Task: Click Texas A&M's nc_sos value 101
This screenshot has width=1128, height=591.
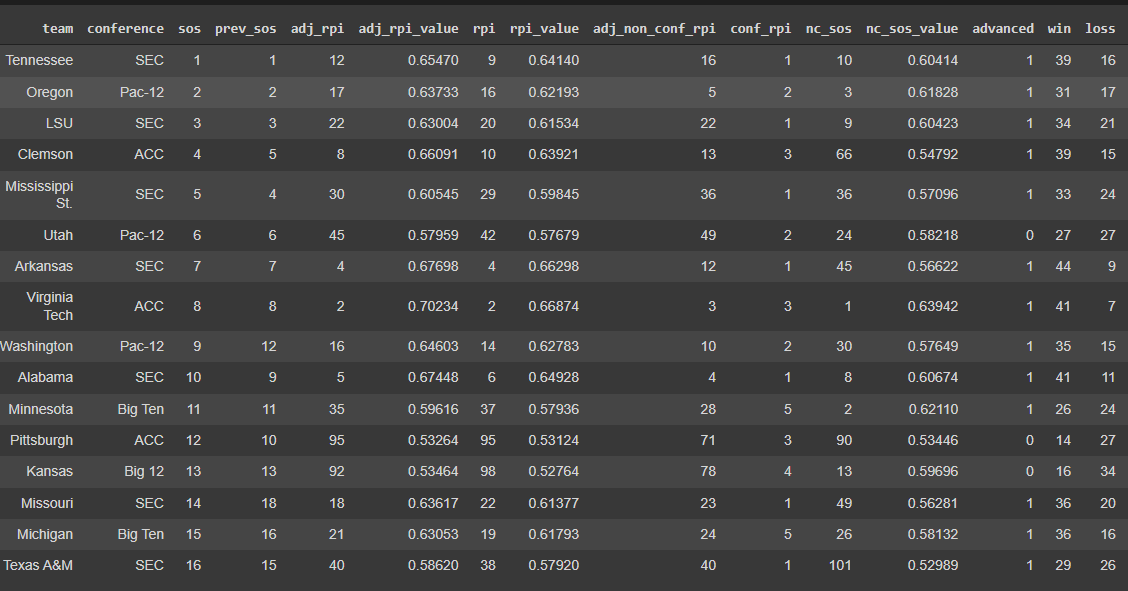Action: tap(840, 565)
